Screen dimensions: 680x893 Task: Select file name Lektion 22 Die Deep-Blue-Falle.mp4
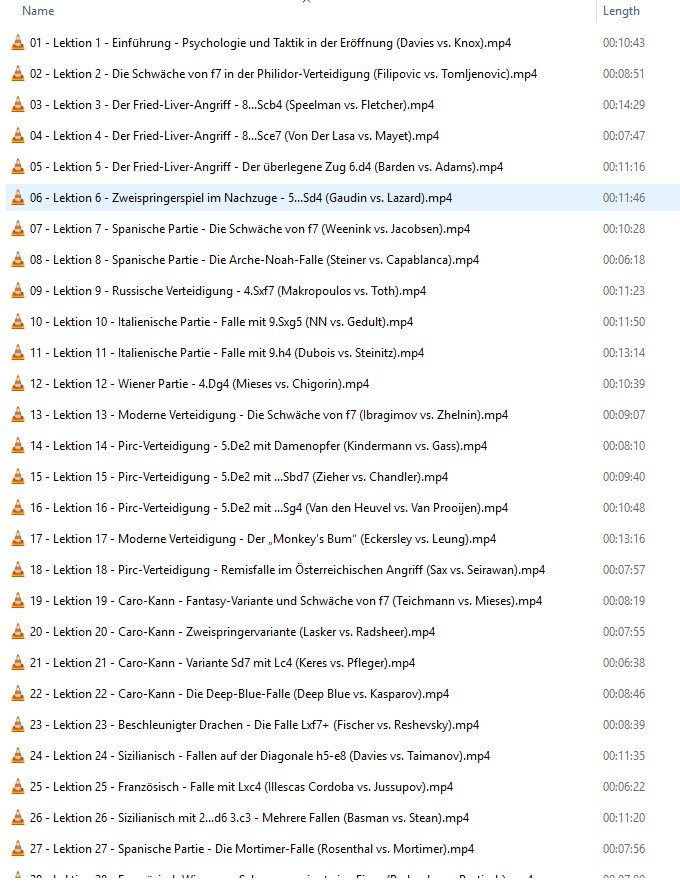[x=239, y=694]
